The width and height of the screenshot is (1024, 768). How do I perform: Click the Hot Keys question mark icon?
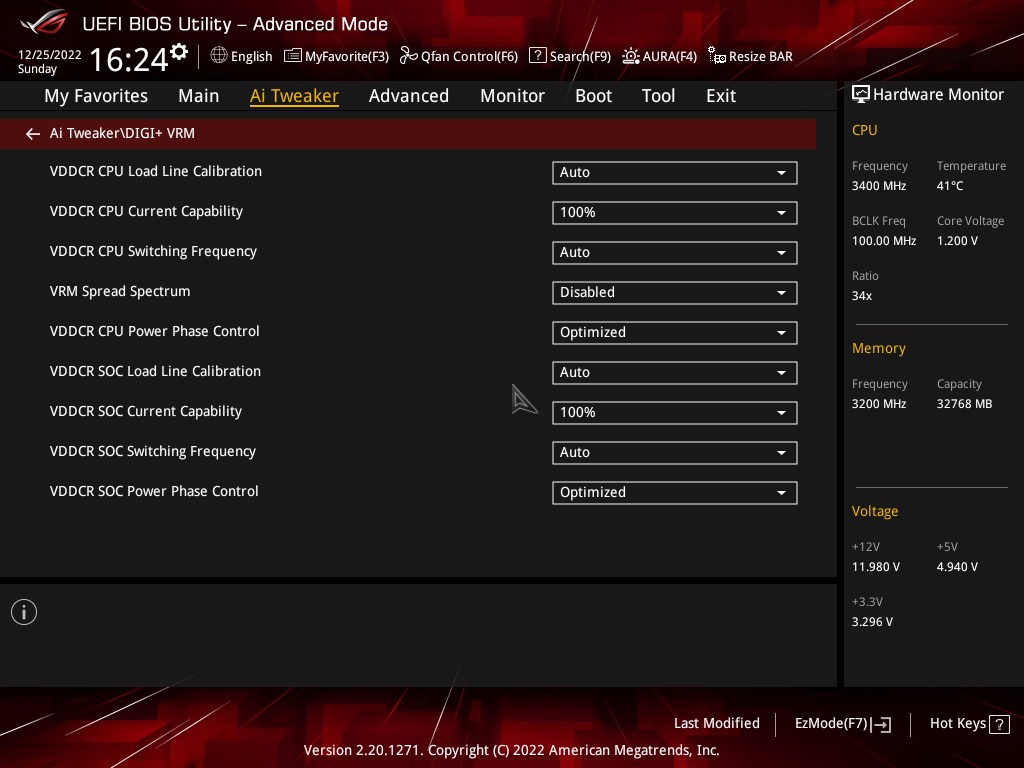pos(999,724)
